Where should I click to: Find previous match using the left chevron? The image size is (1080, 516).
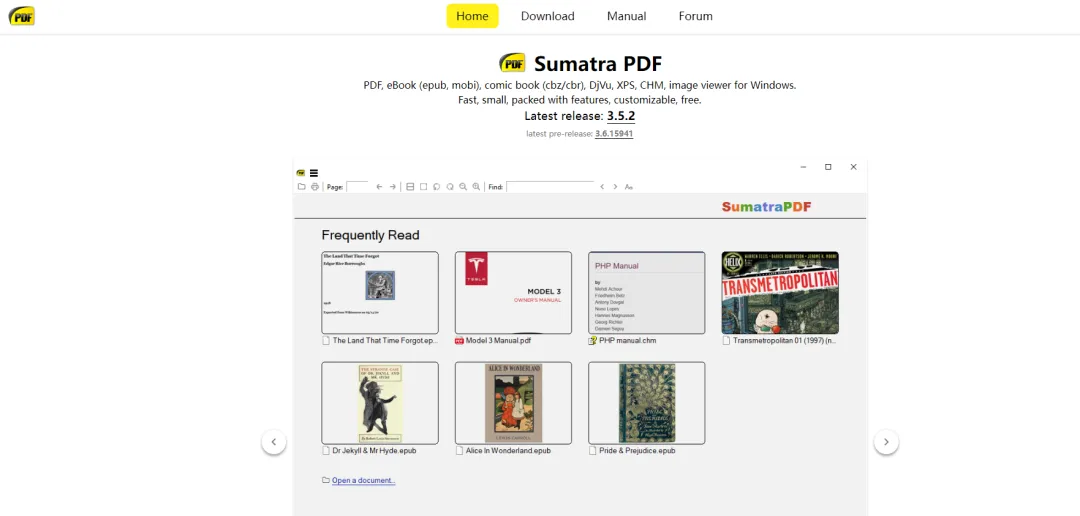click(x=602, y=187)
